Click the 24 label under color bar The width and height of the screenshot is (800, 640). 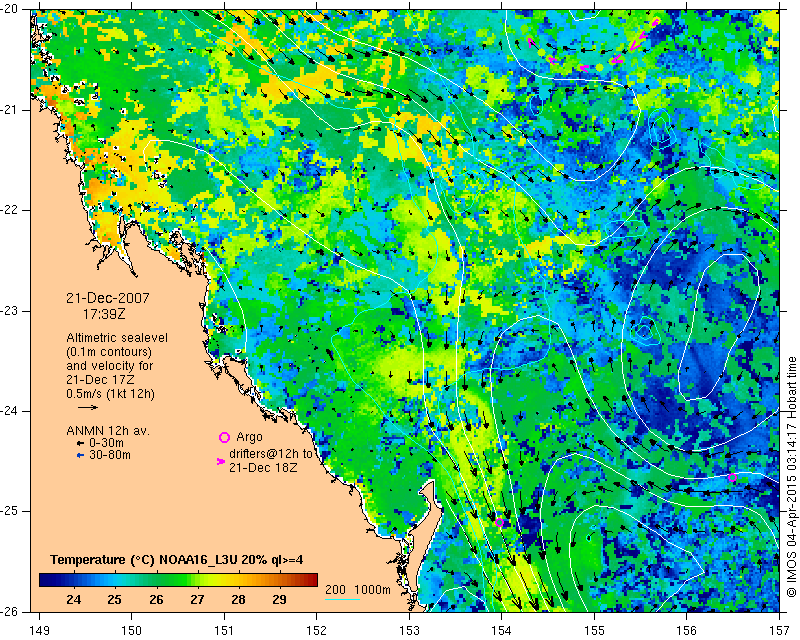(73, 600)
